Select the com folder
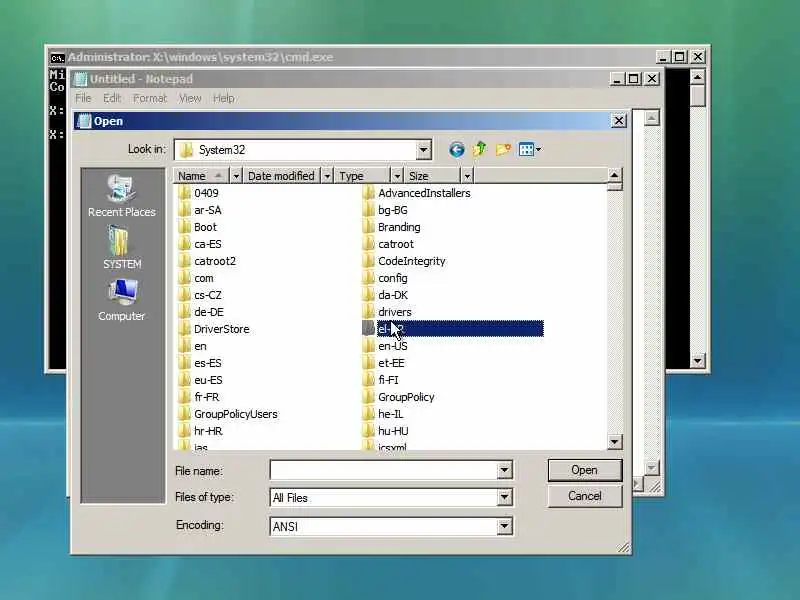 [196, 278]
